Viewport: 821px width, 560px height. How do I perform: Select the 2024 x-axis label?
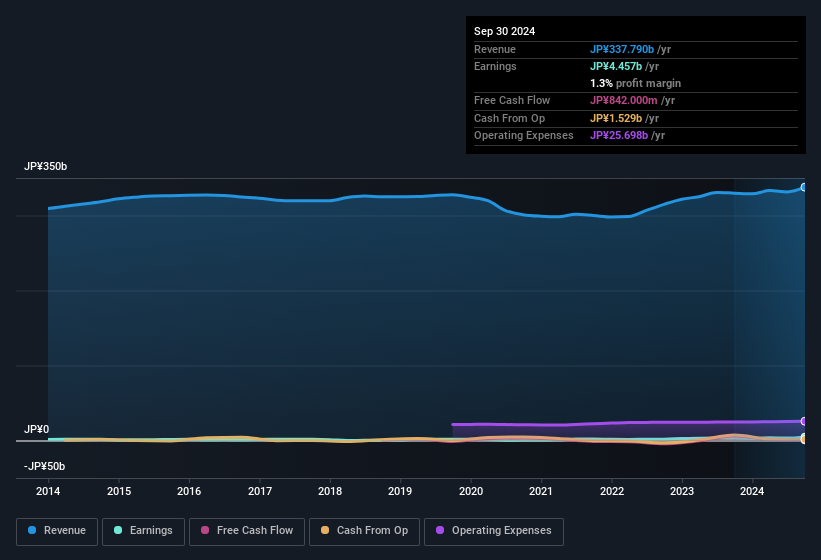(752, 491)
